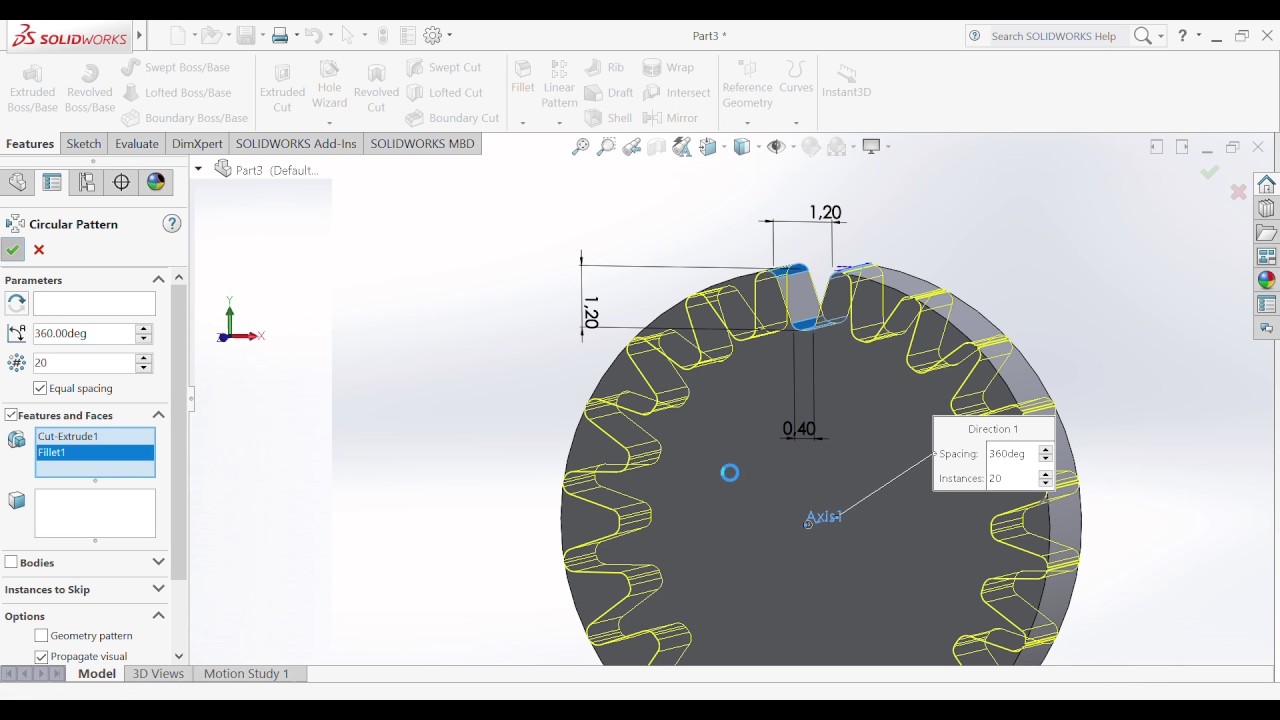Switch to the SOLIDWORKS MBD tab
This screenshot has height=720, width=1280.
422,144
